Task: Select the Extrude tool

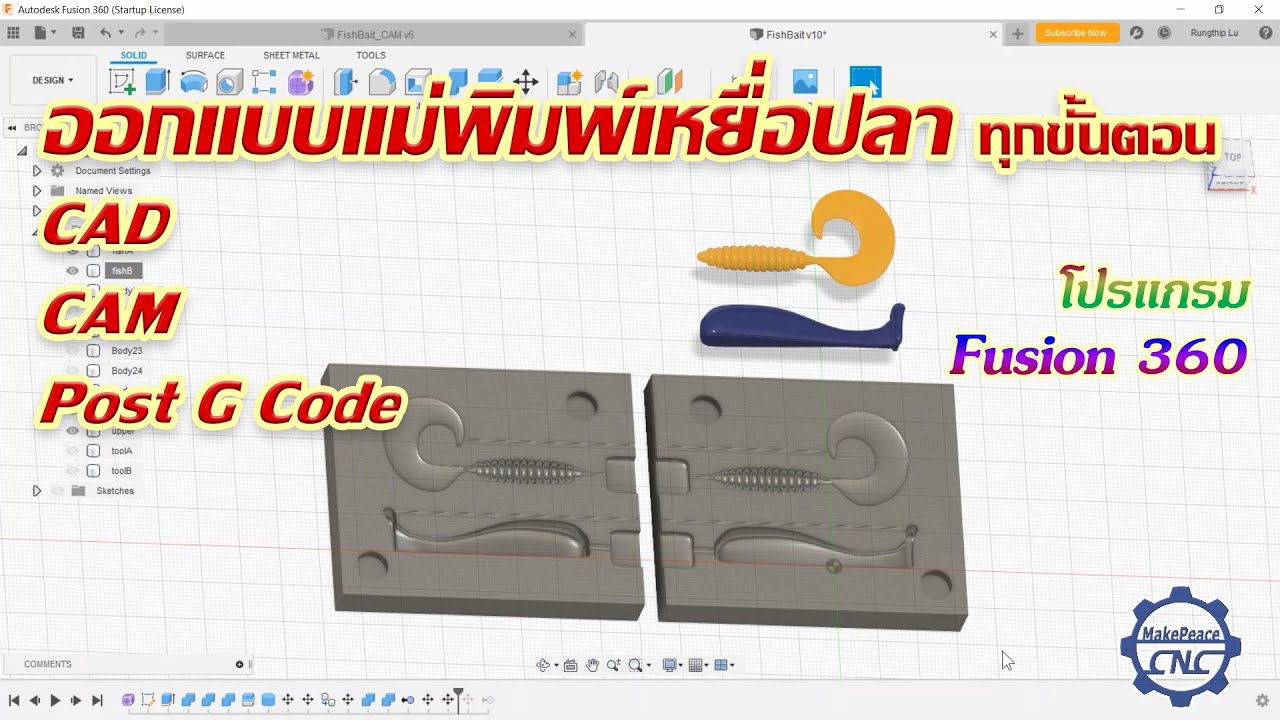Action: click(x=157, y=81)
